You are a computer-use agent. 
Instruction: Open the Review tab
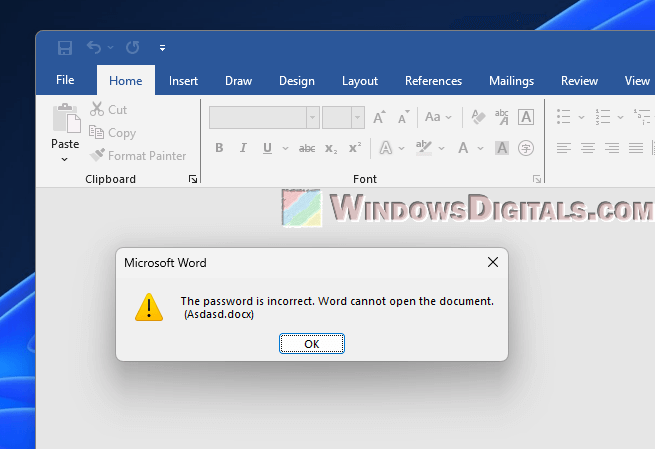[x=579, y=81]
